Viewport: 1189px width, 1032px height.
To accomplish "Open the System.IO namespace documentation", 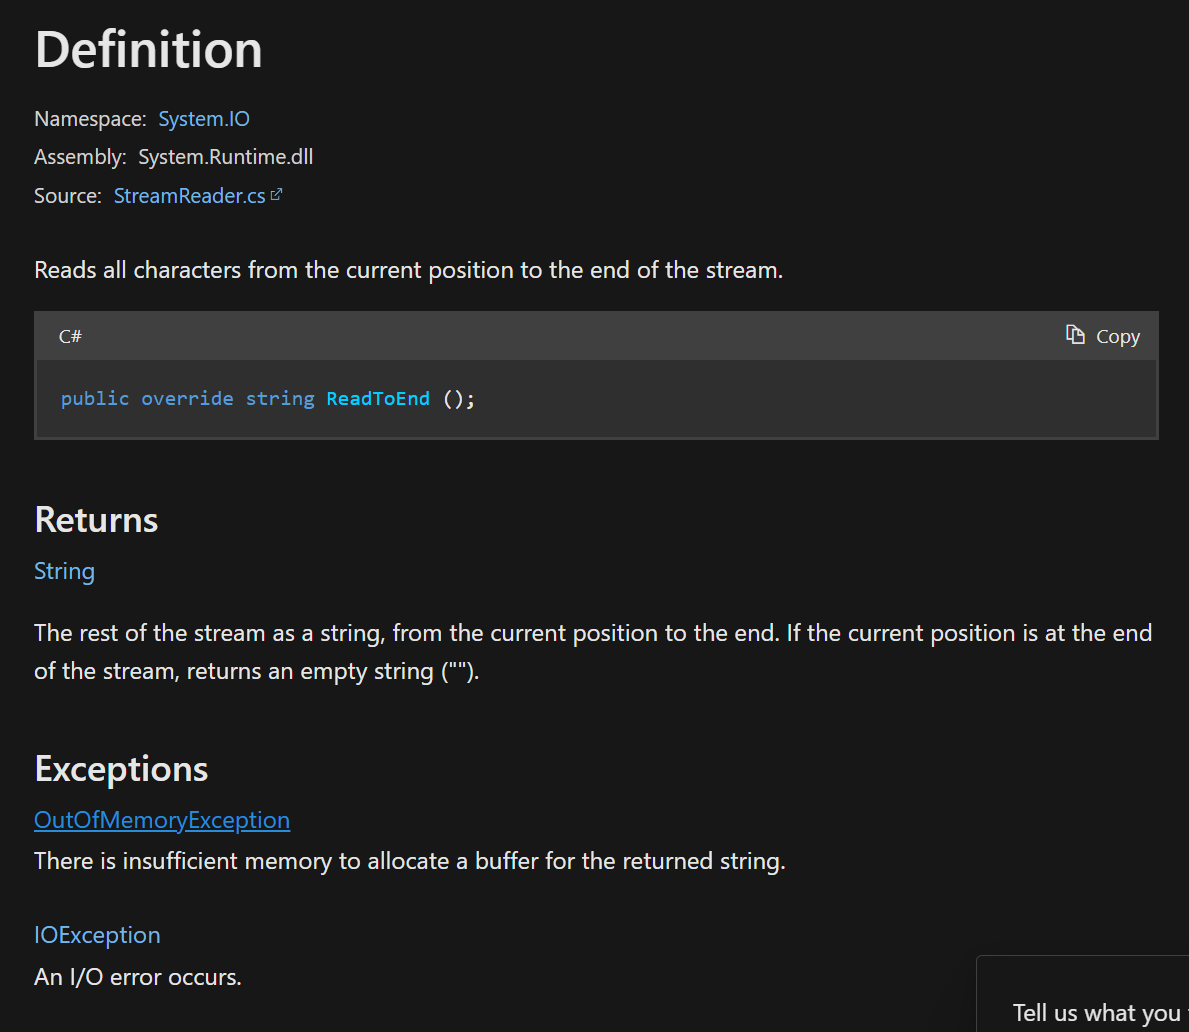I will click(203, 118).
